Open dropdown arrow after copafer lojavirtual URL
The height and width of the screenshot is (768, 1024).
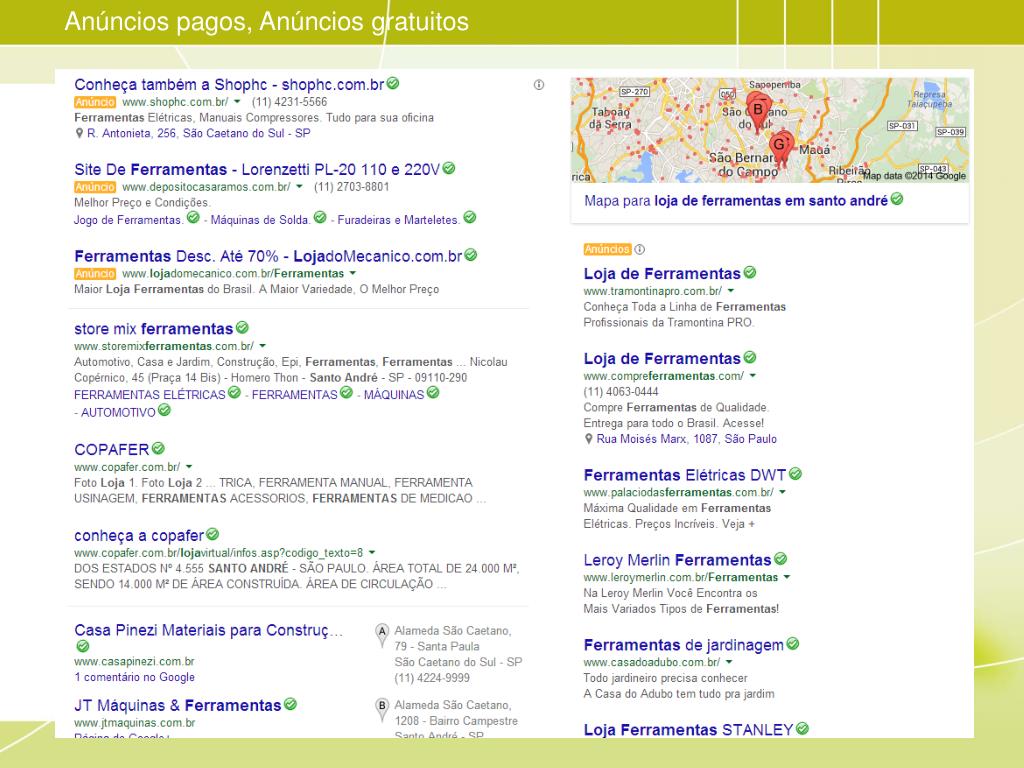(x=372, y=553)
